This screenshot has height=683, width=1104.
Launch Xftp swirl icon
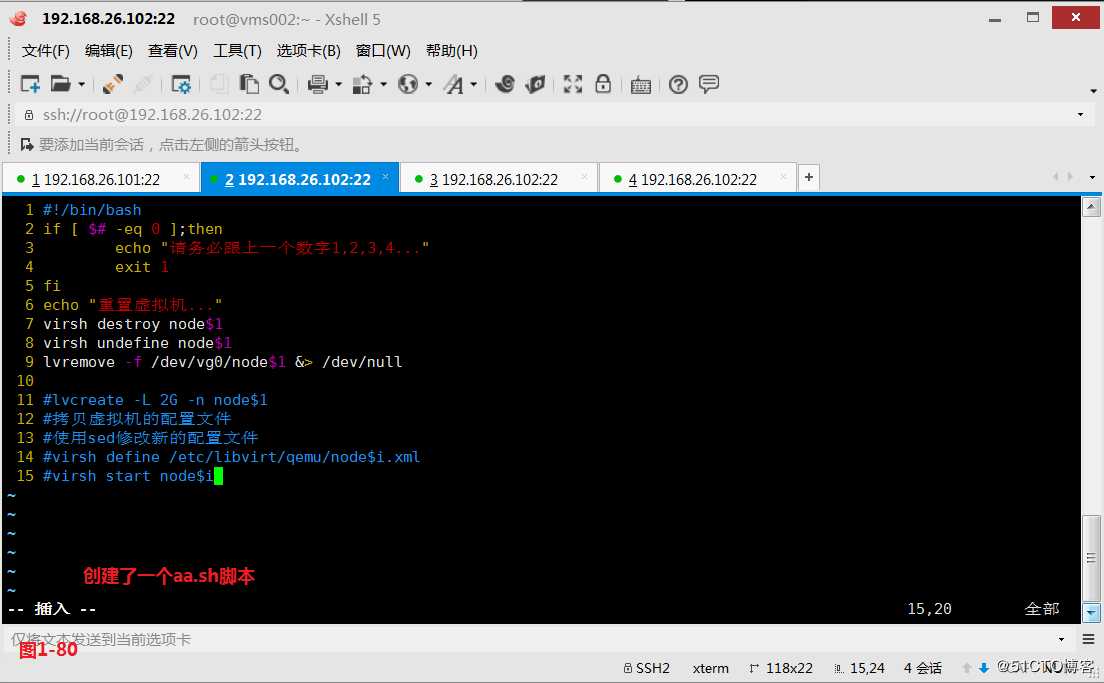pos(505,84)
